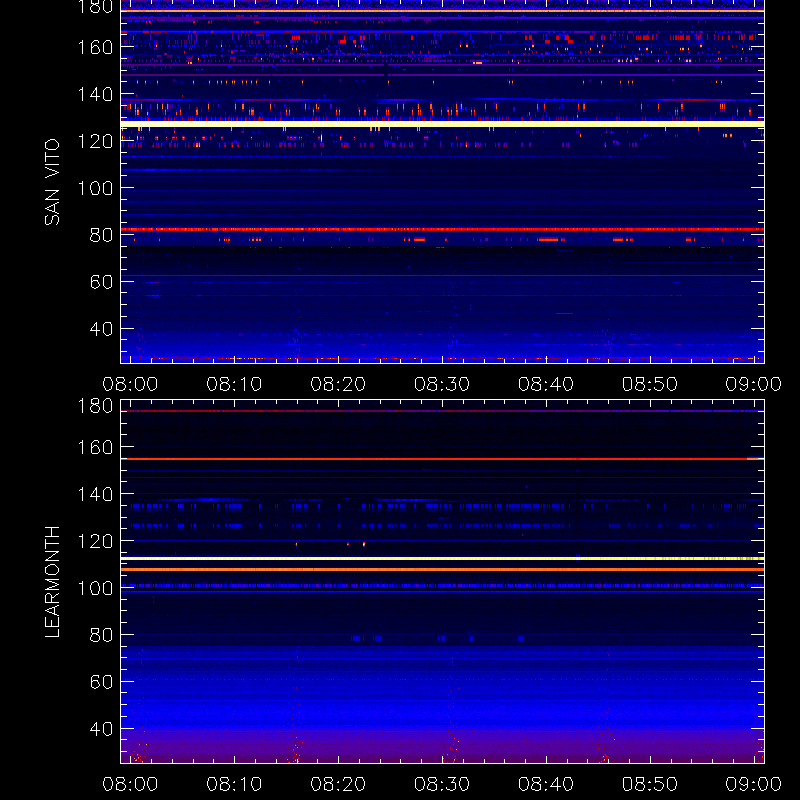Pick the 140 tick label on Learmonth plot

[95, 494]
